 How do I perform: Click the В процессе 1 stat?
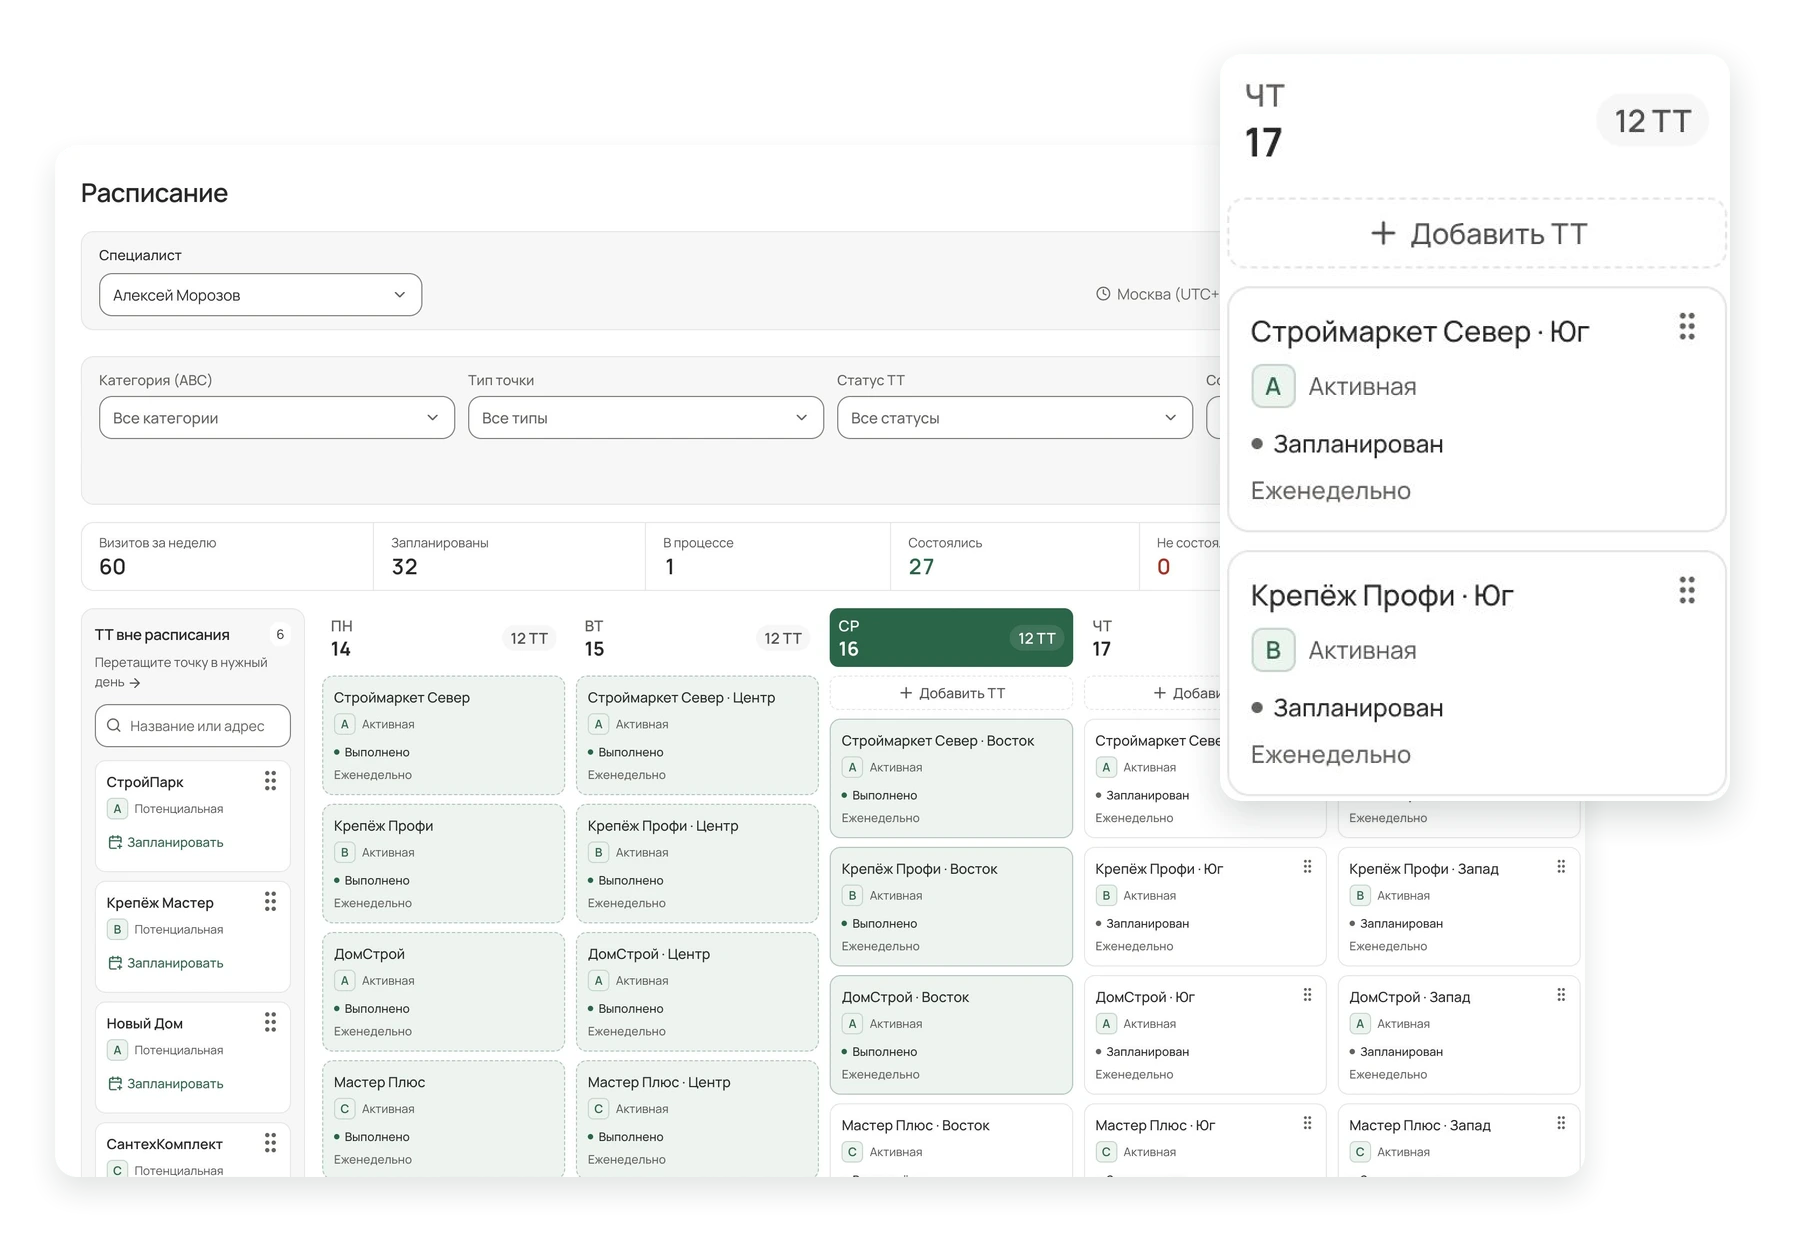768,556
